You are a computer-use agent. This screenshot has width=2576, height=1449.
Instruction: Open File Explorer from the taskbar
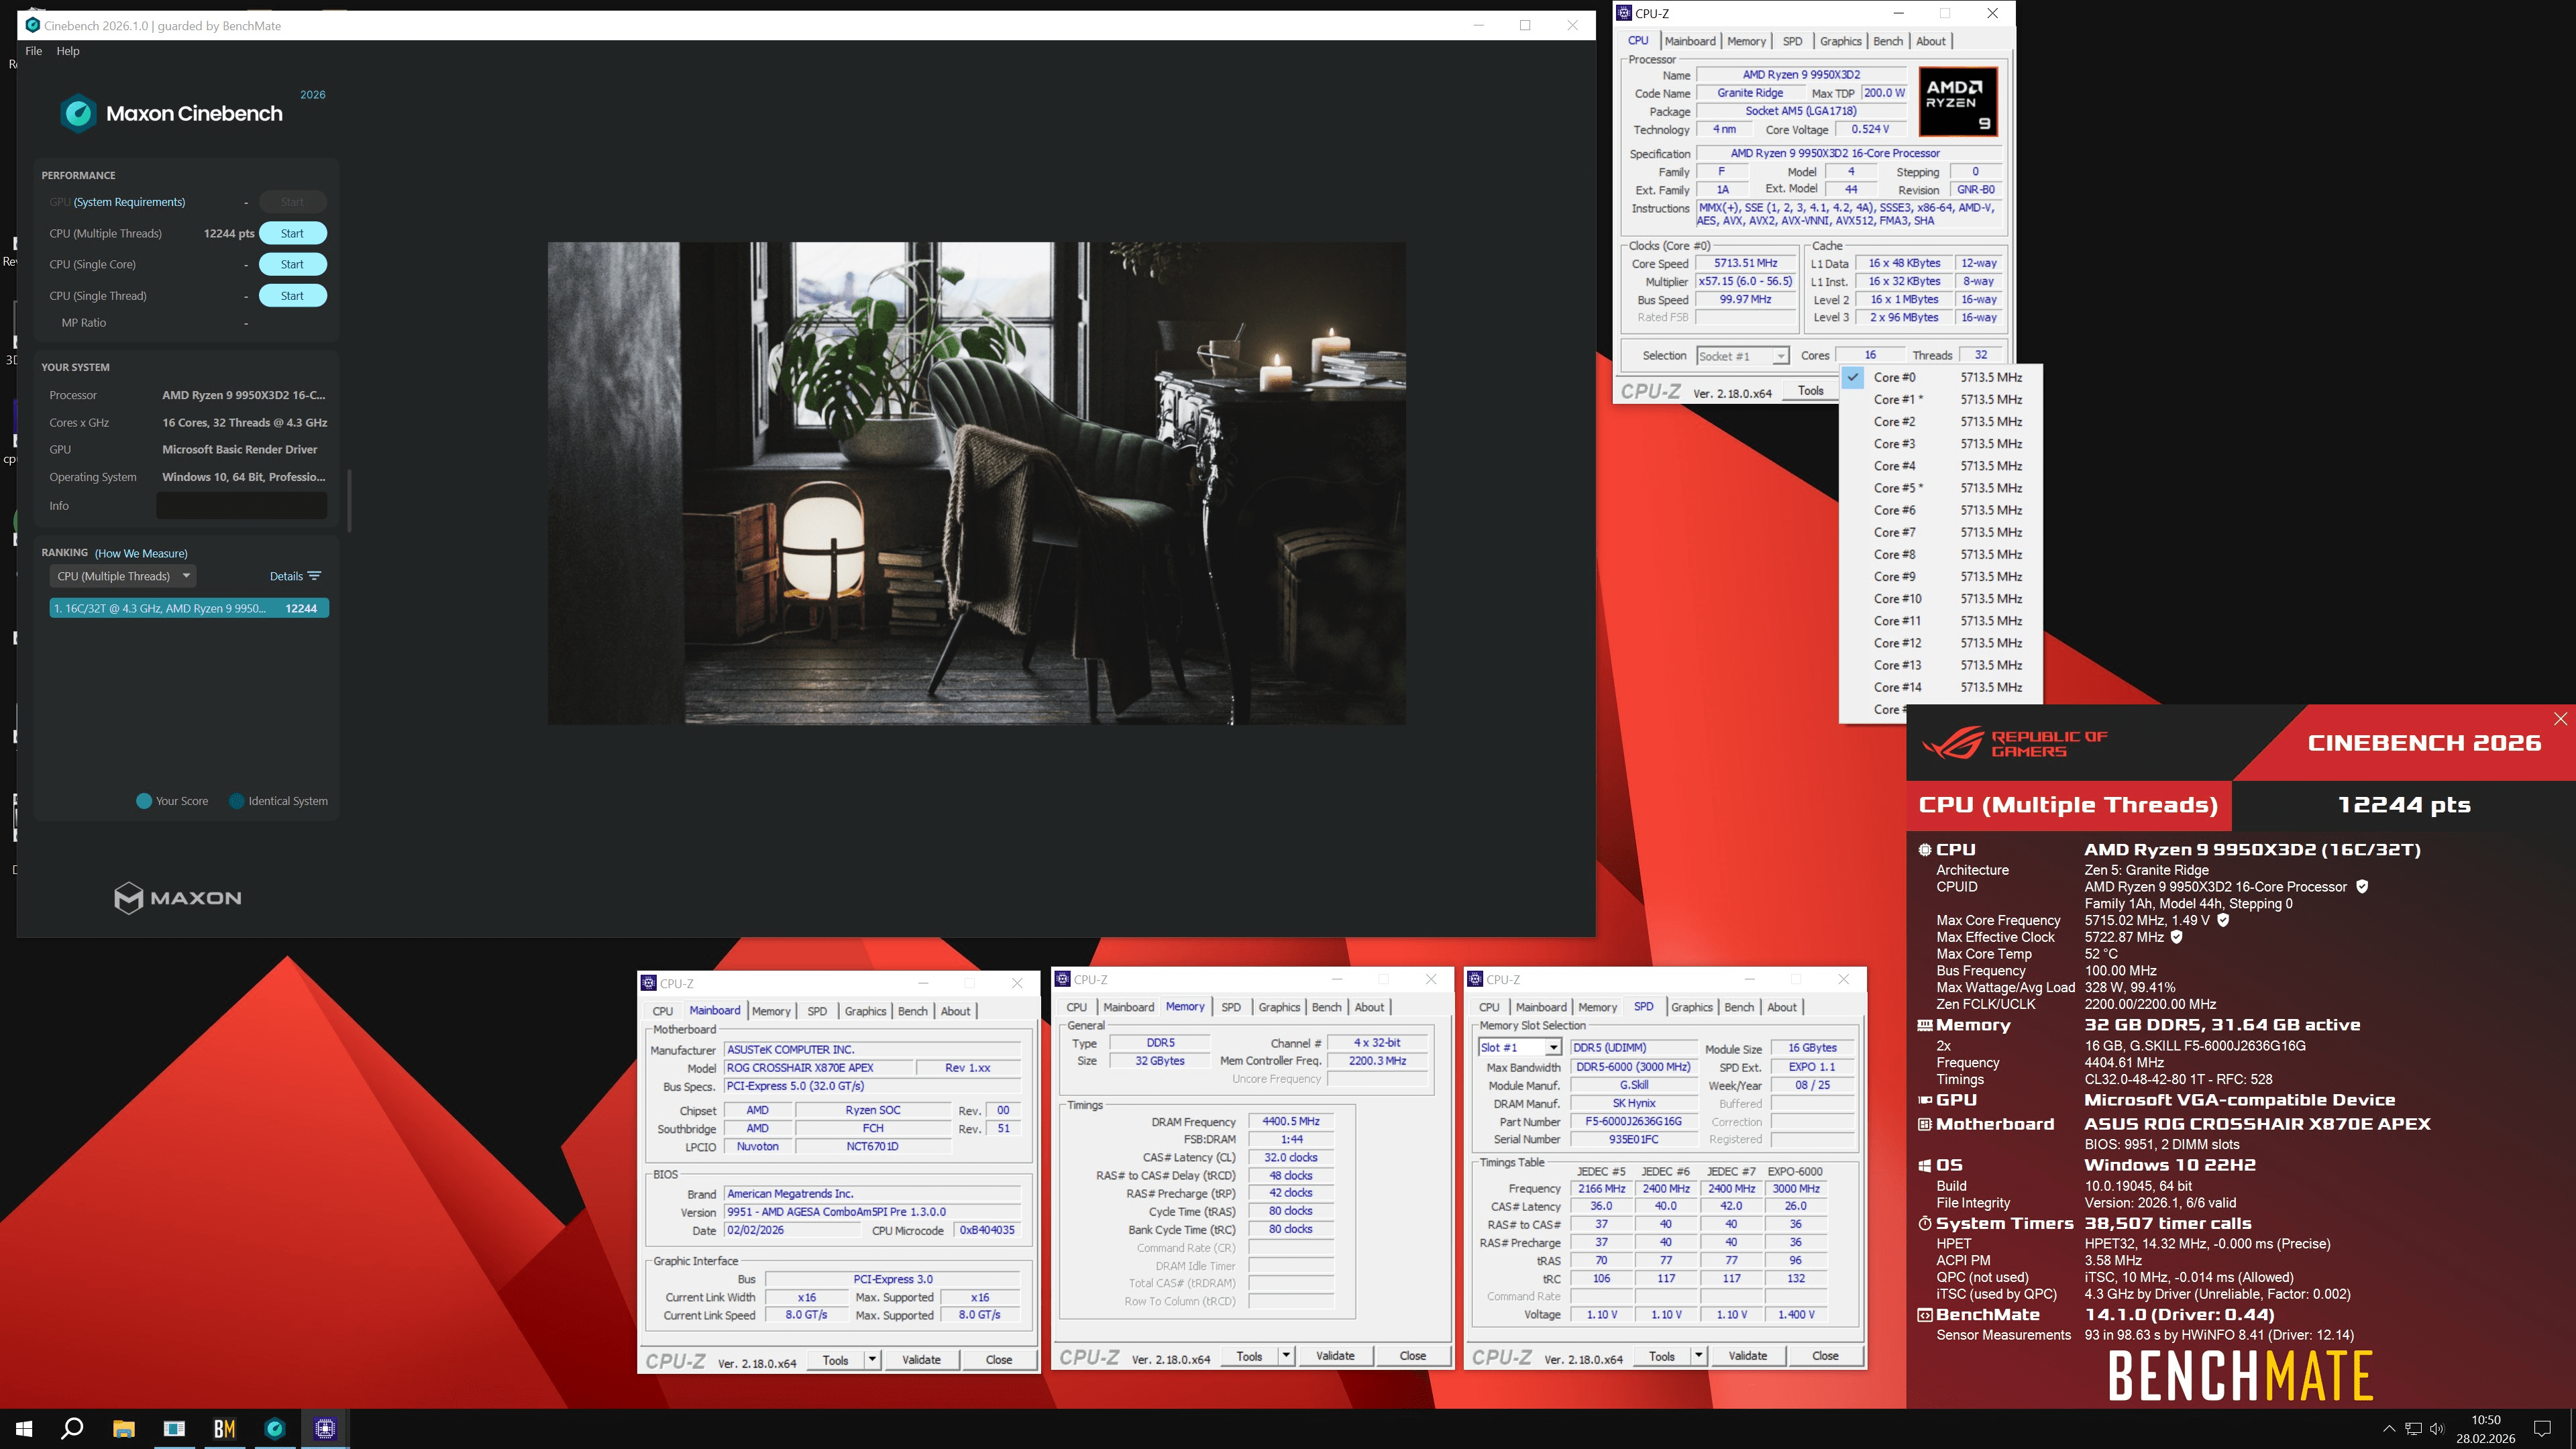click(123, 1429)
